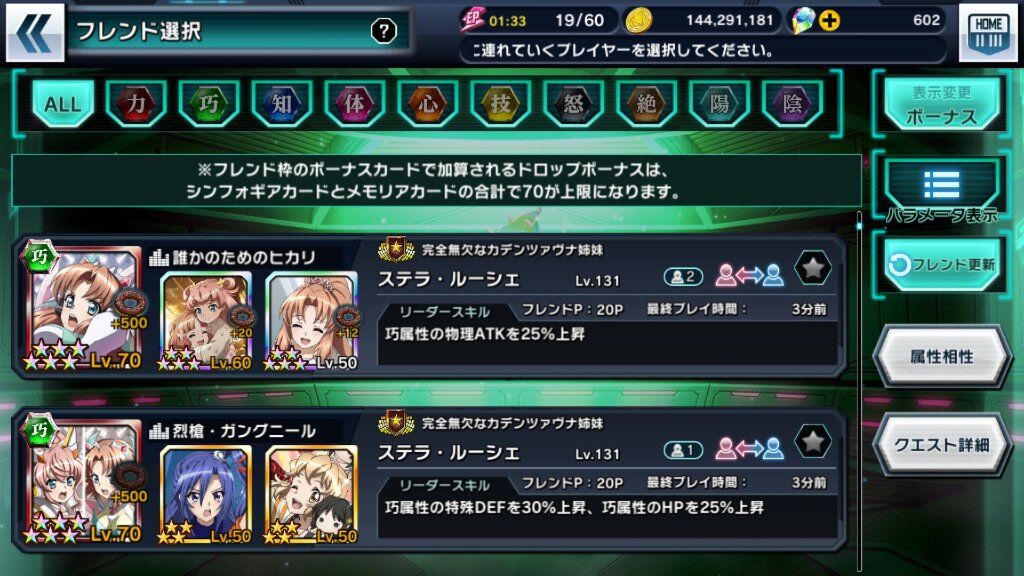This screenshot has height=576, width=1024.
Task: Open クエスト詳細 button
Action: coord(942,445)
